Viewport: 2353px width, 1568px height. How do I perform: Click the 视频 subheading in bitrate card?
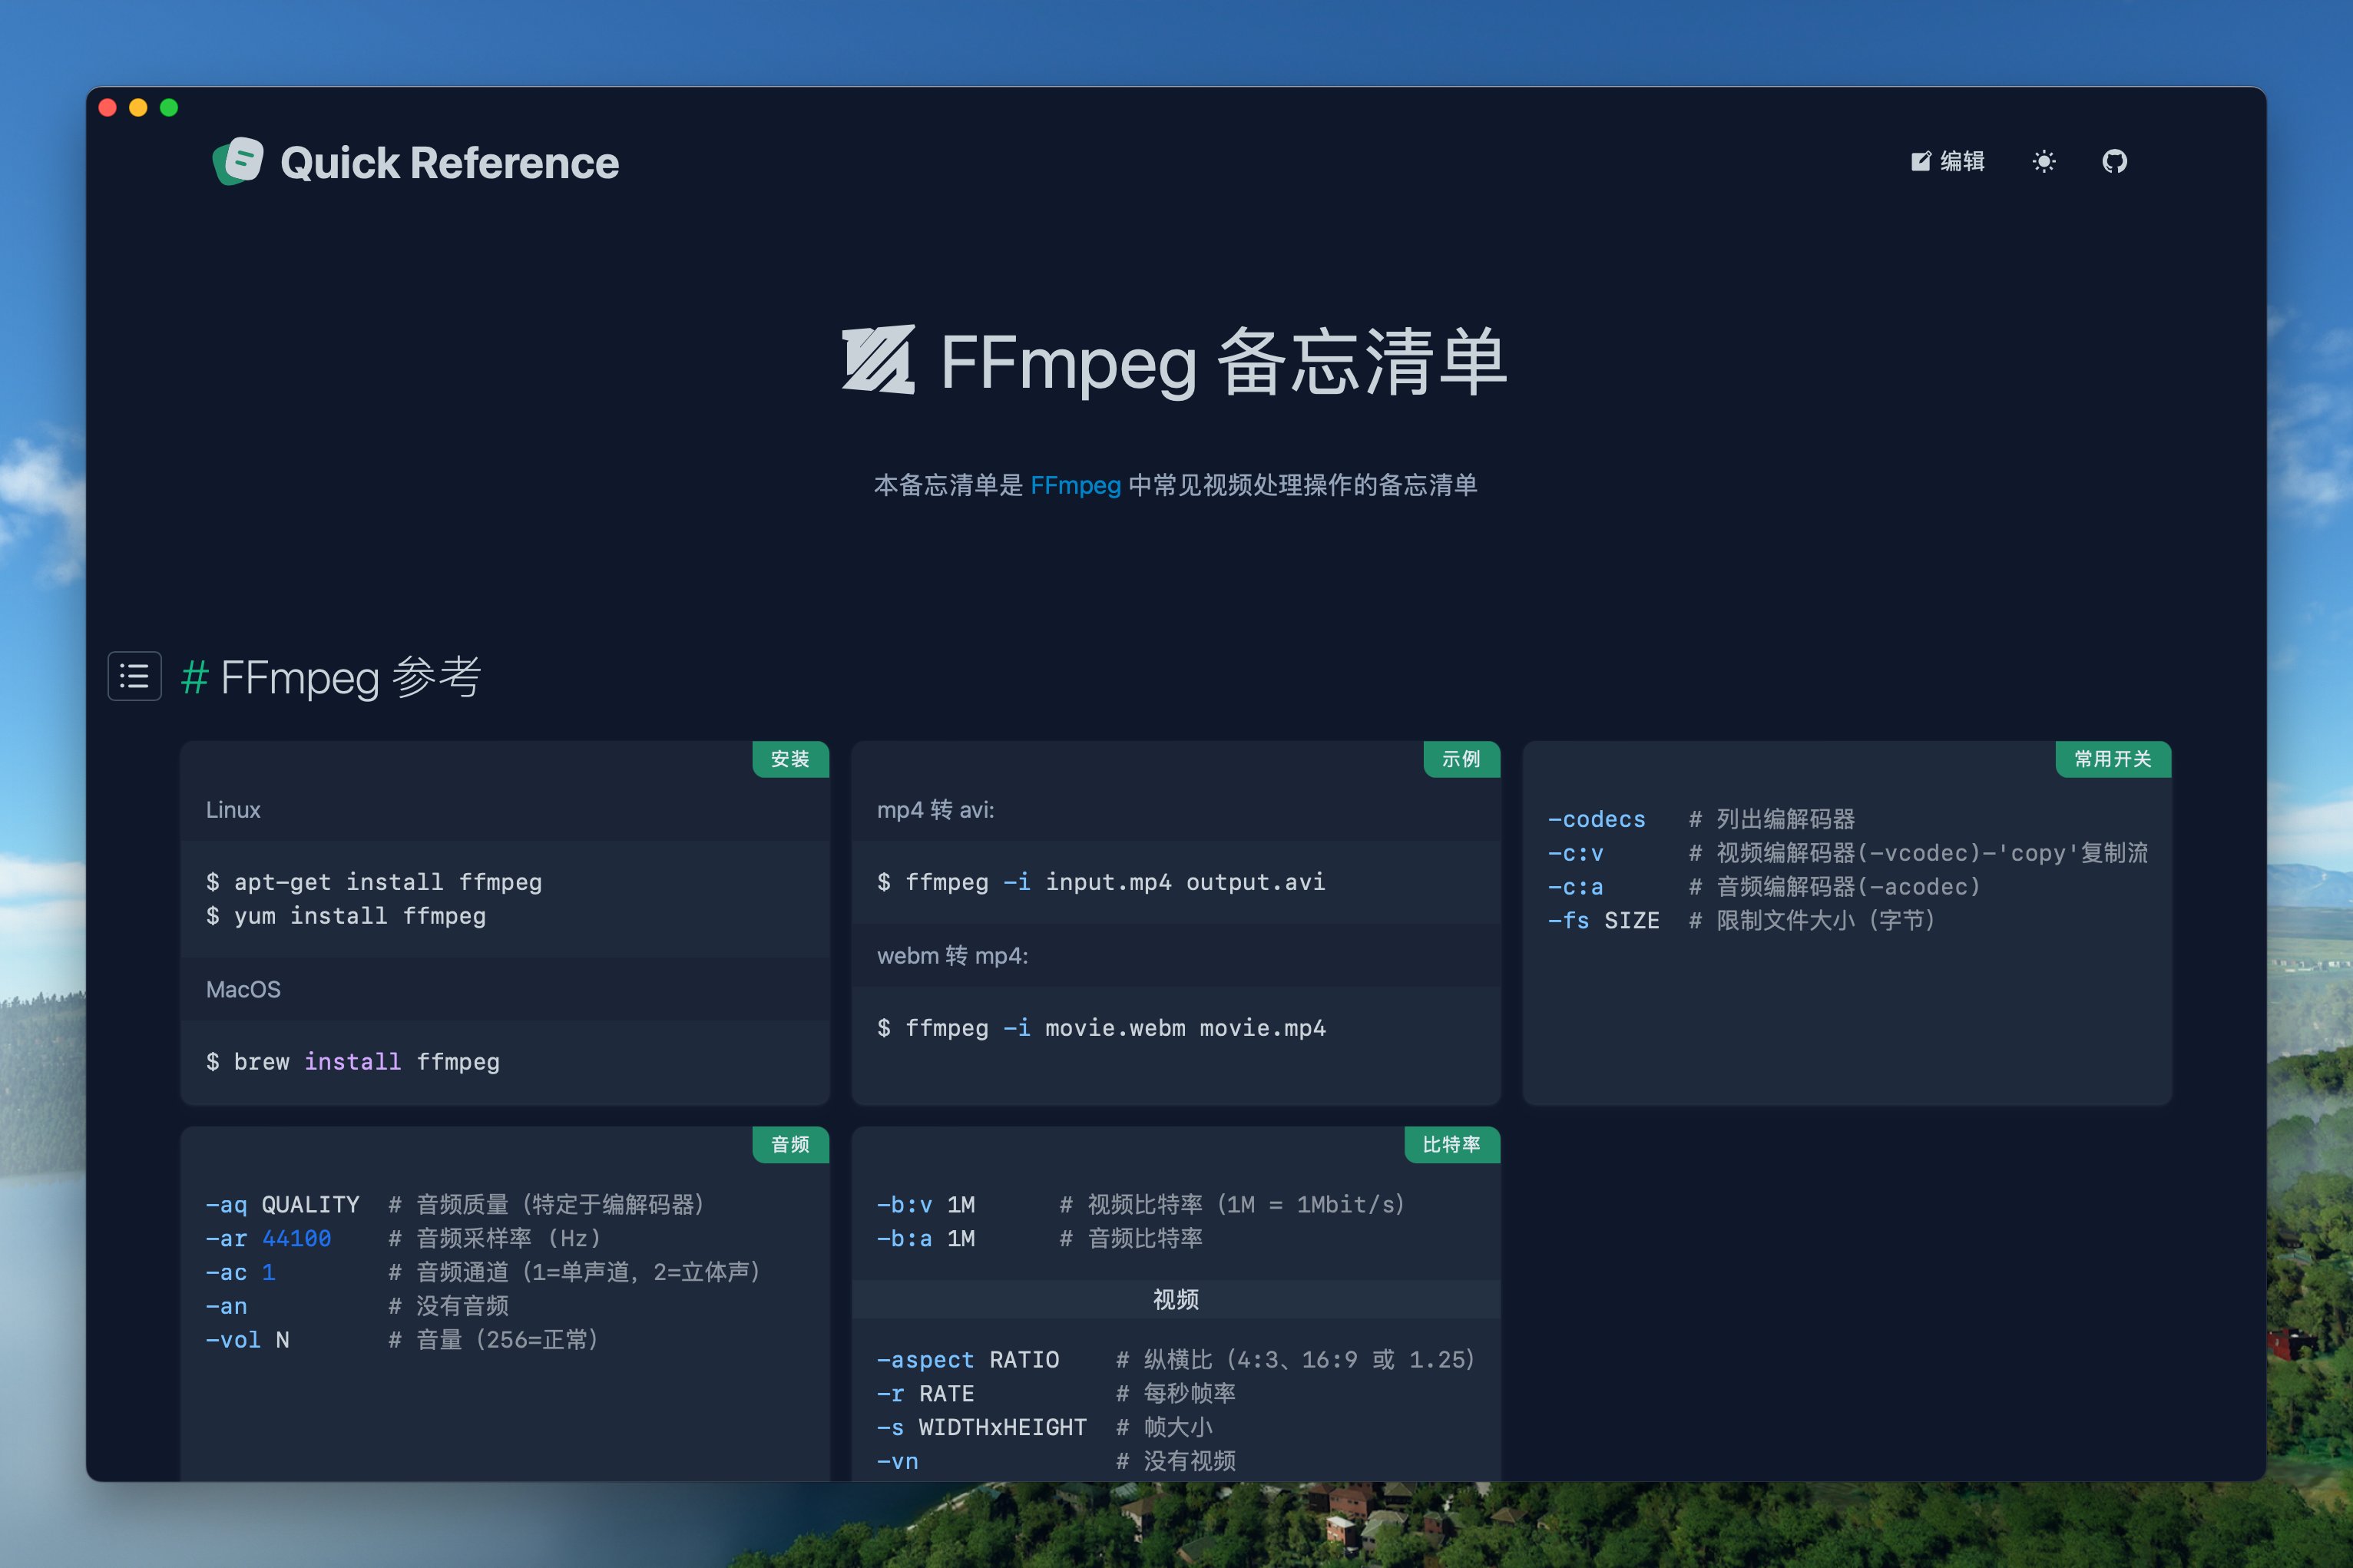pyautogui.click(x=1176, y=1299)
